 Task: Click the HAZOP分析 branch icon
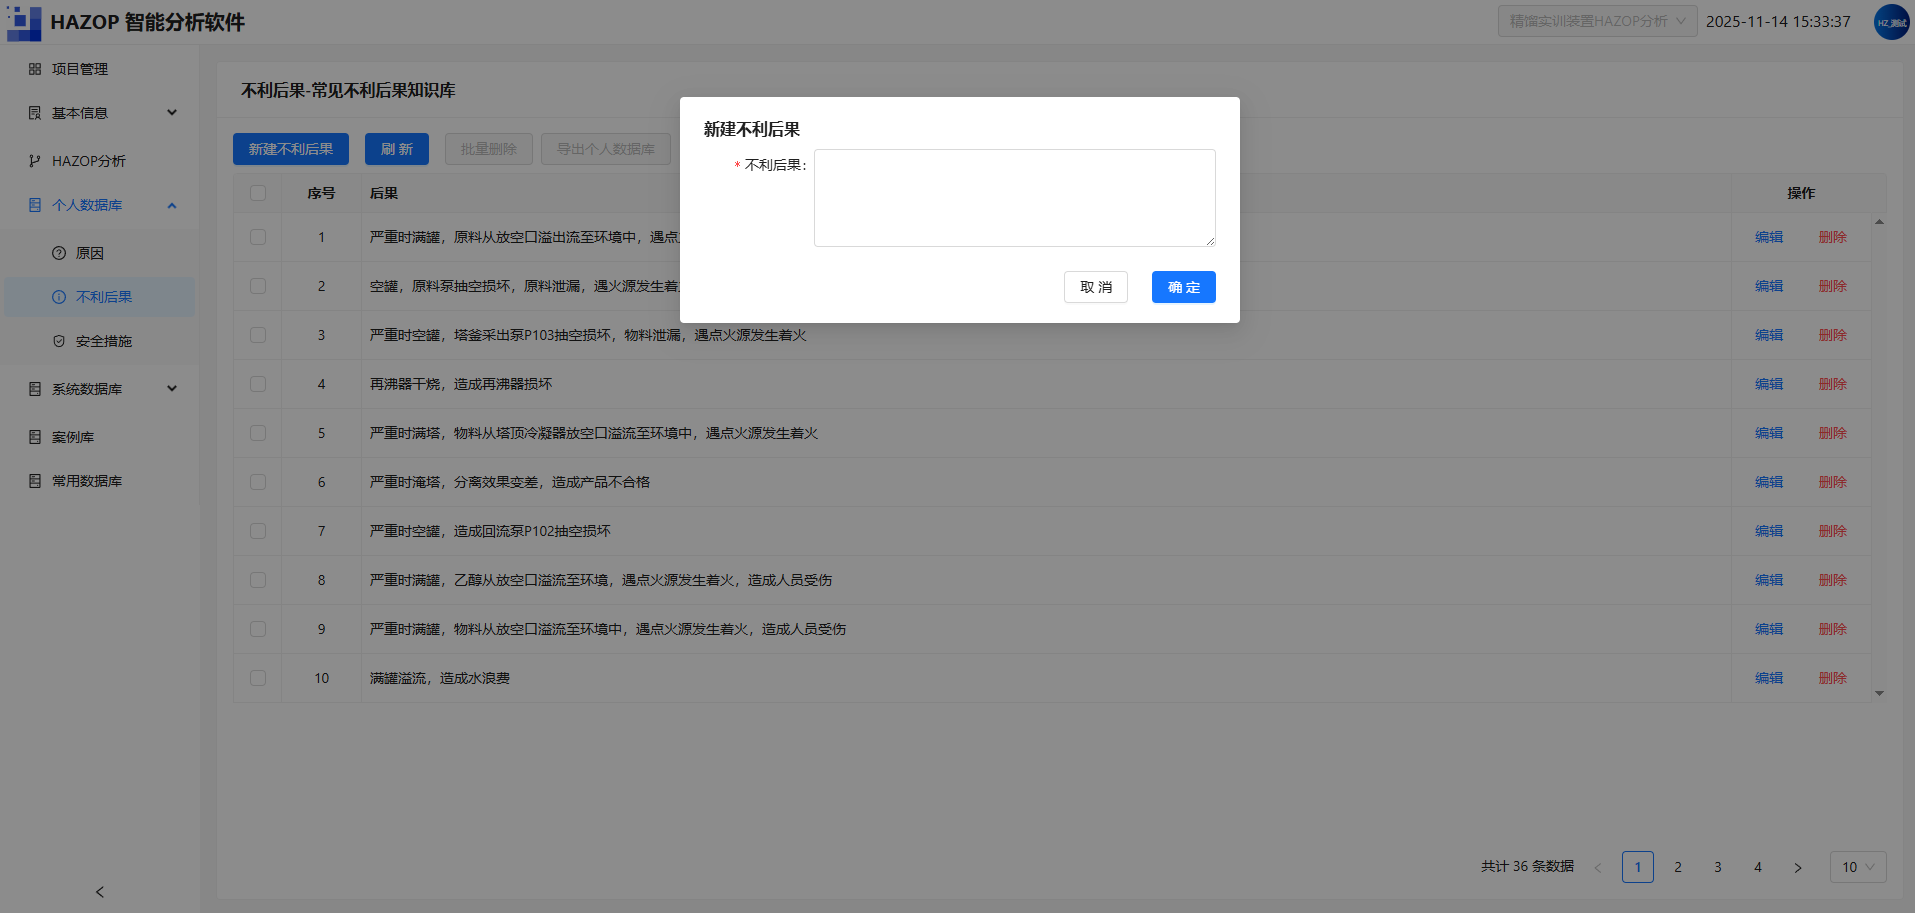[35, 161]
